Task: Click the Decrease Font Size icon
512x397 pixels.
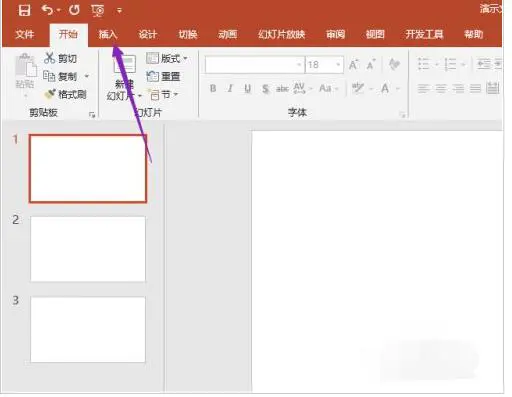Action: 371,64
